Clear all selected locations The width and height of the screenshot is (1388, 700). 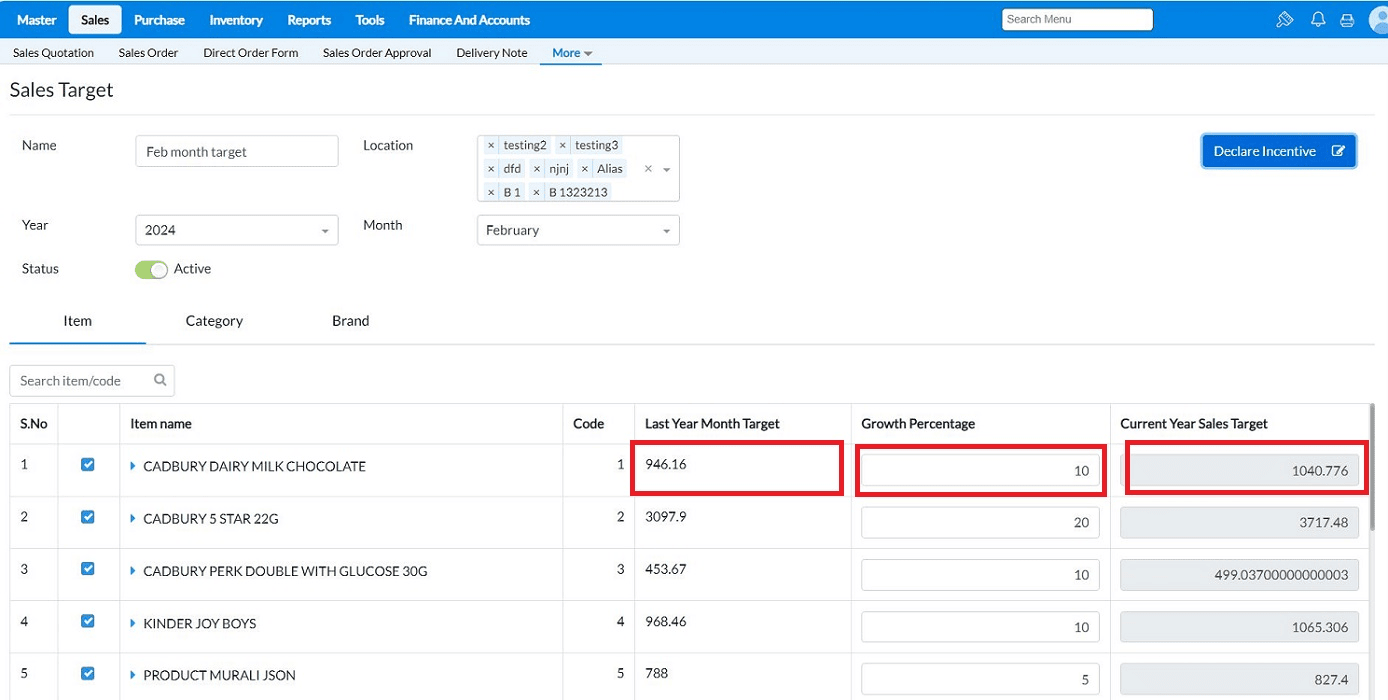coord(648,169)
